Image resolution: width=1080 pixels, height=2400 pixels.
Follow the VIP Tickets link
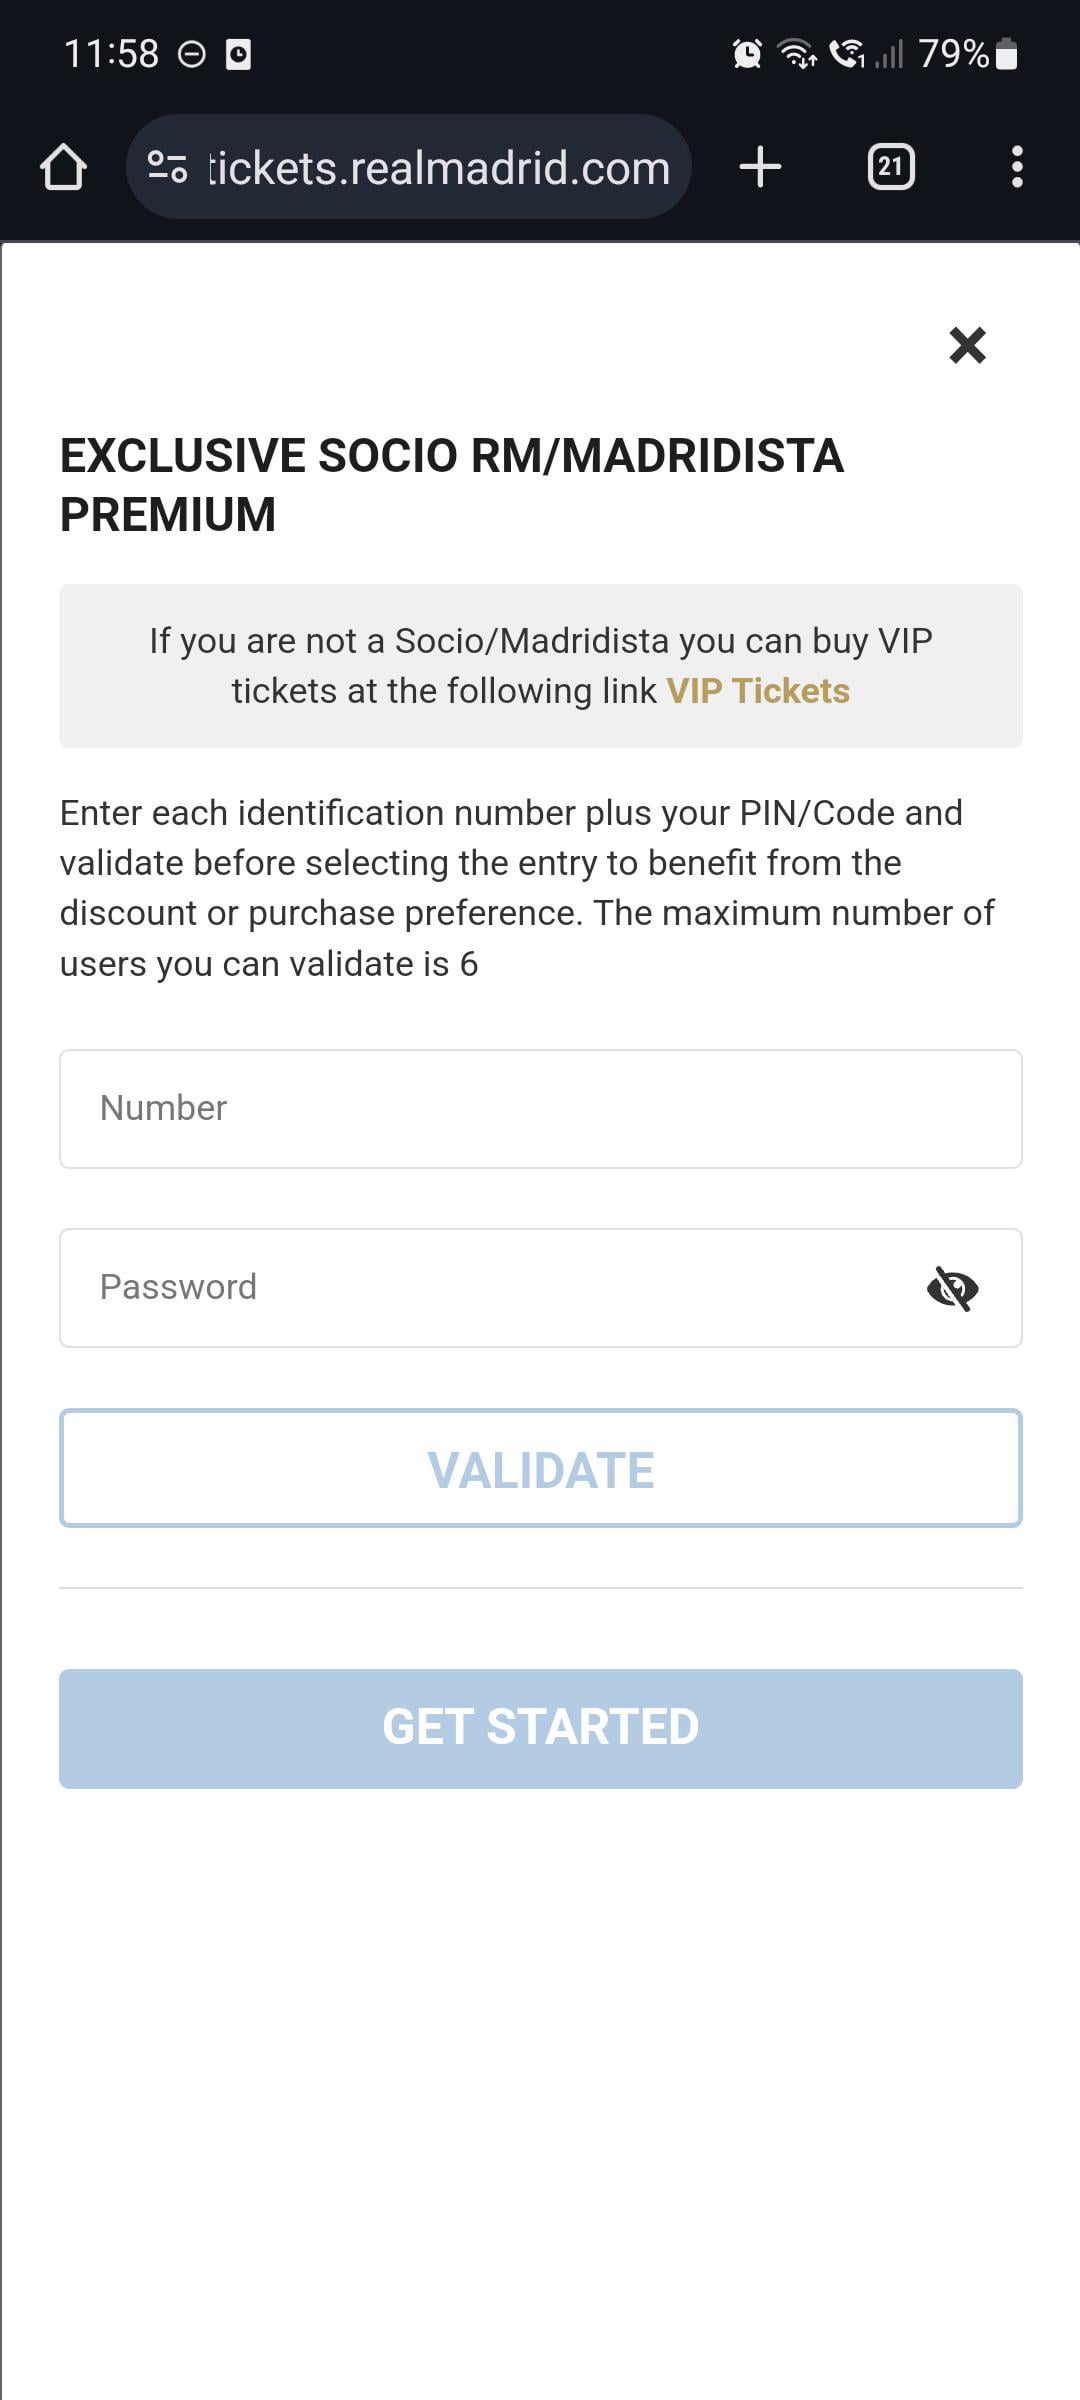758,691
